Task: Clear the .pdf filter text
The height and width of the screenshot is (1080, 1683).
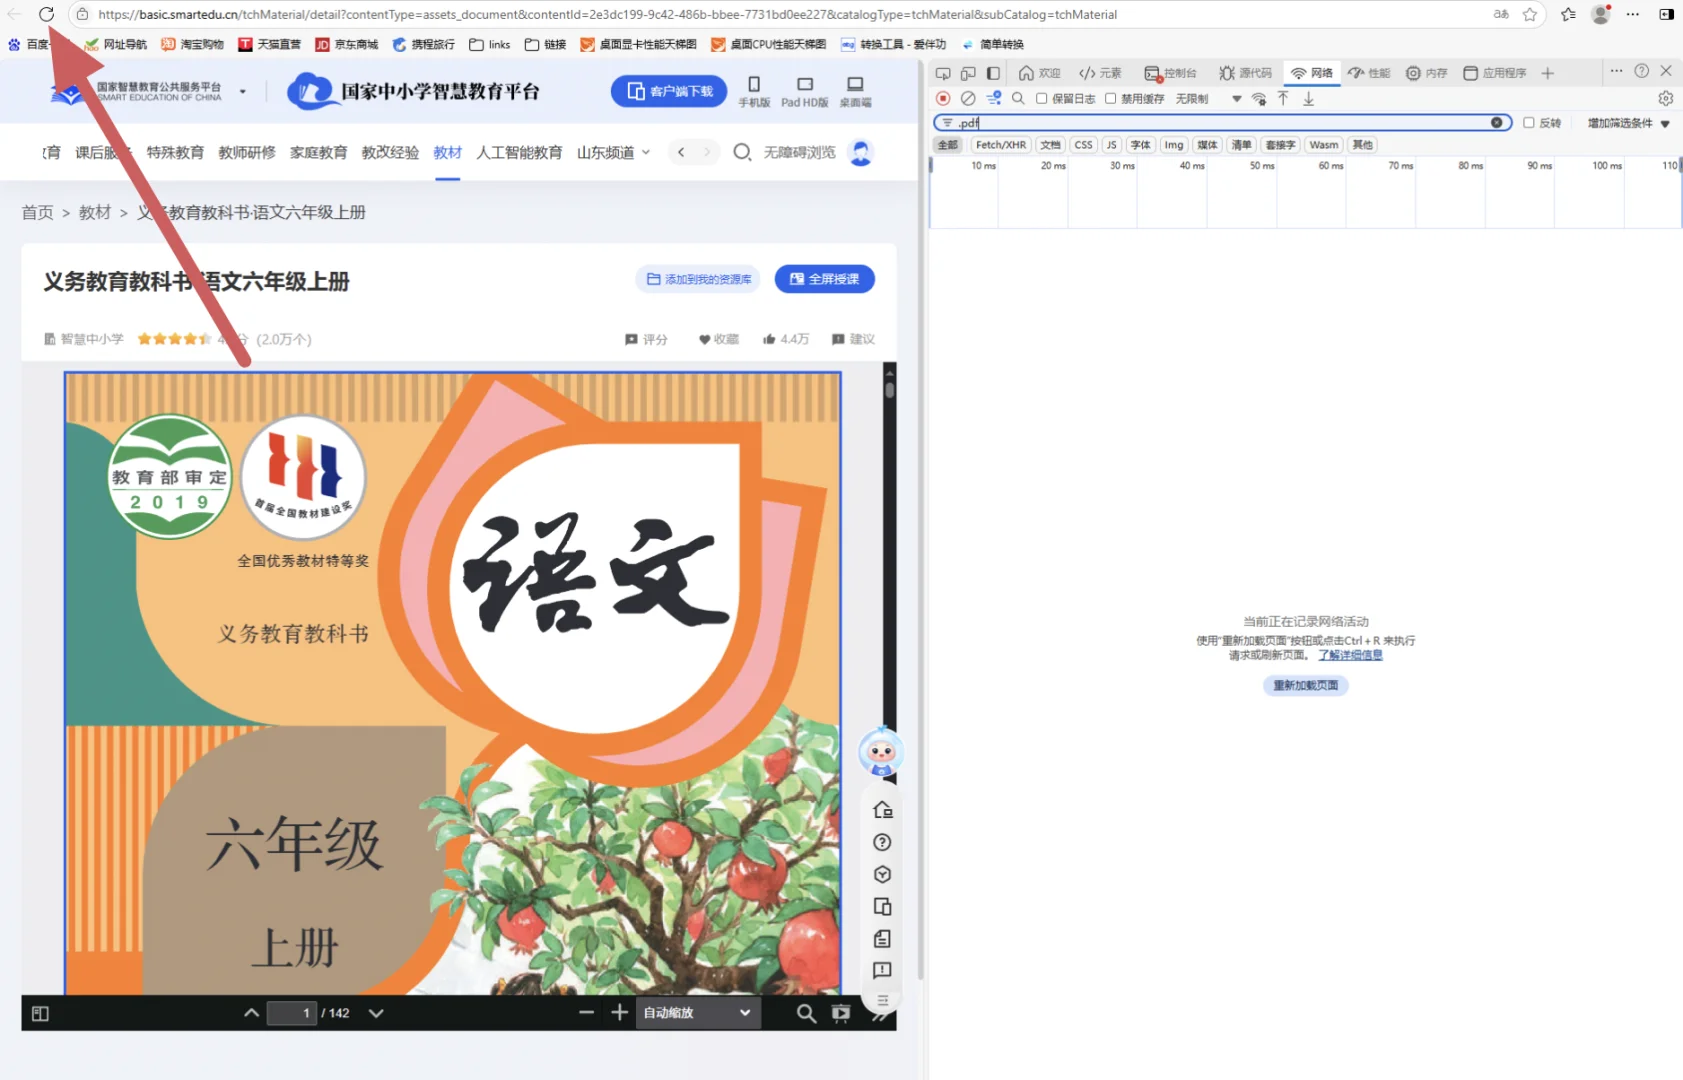Action: pos(1496,122)
